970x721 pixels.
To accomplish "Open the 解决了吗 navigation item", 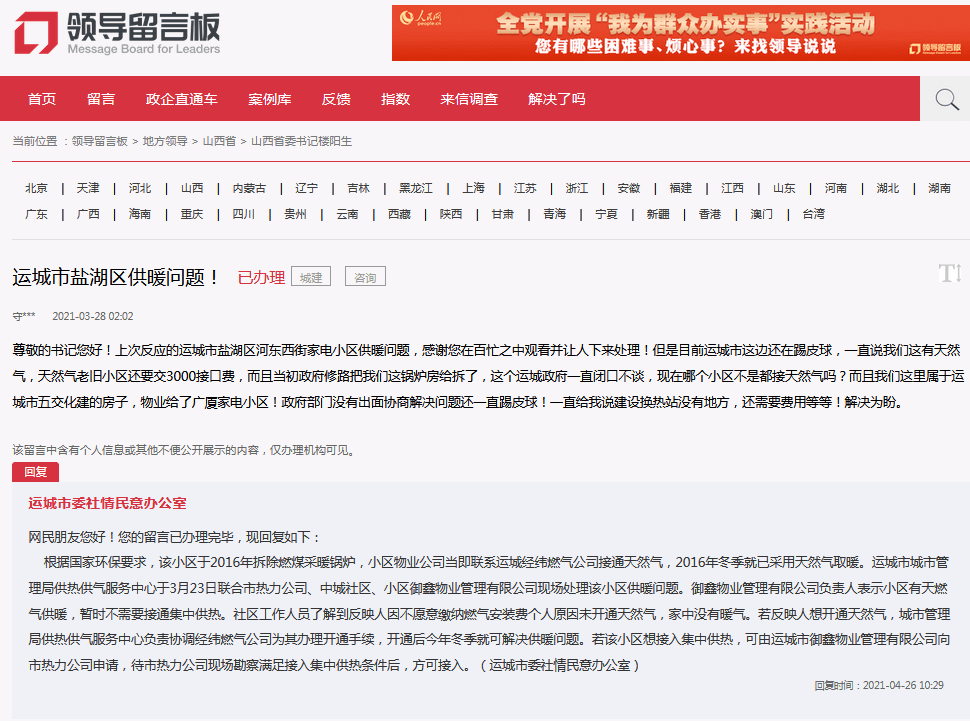I will [557, 99].
